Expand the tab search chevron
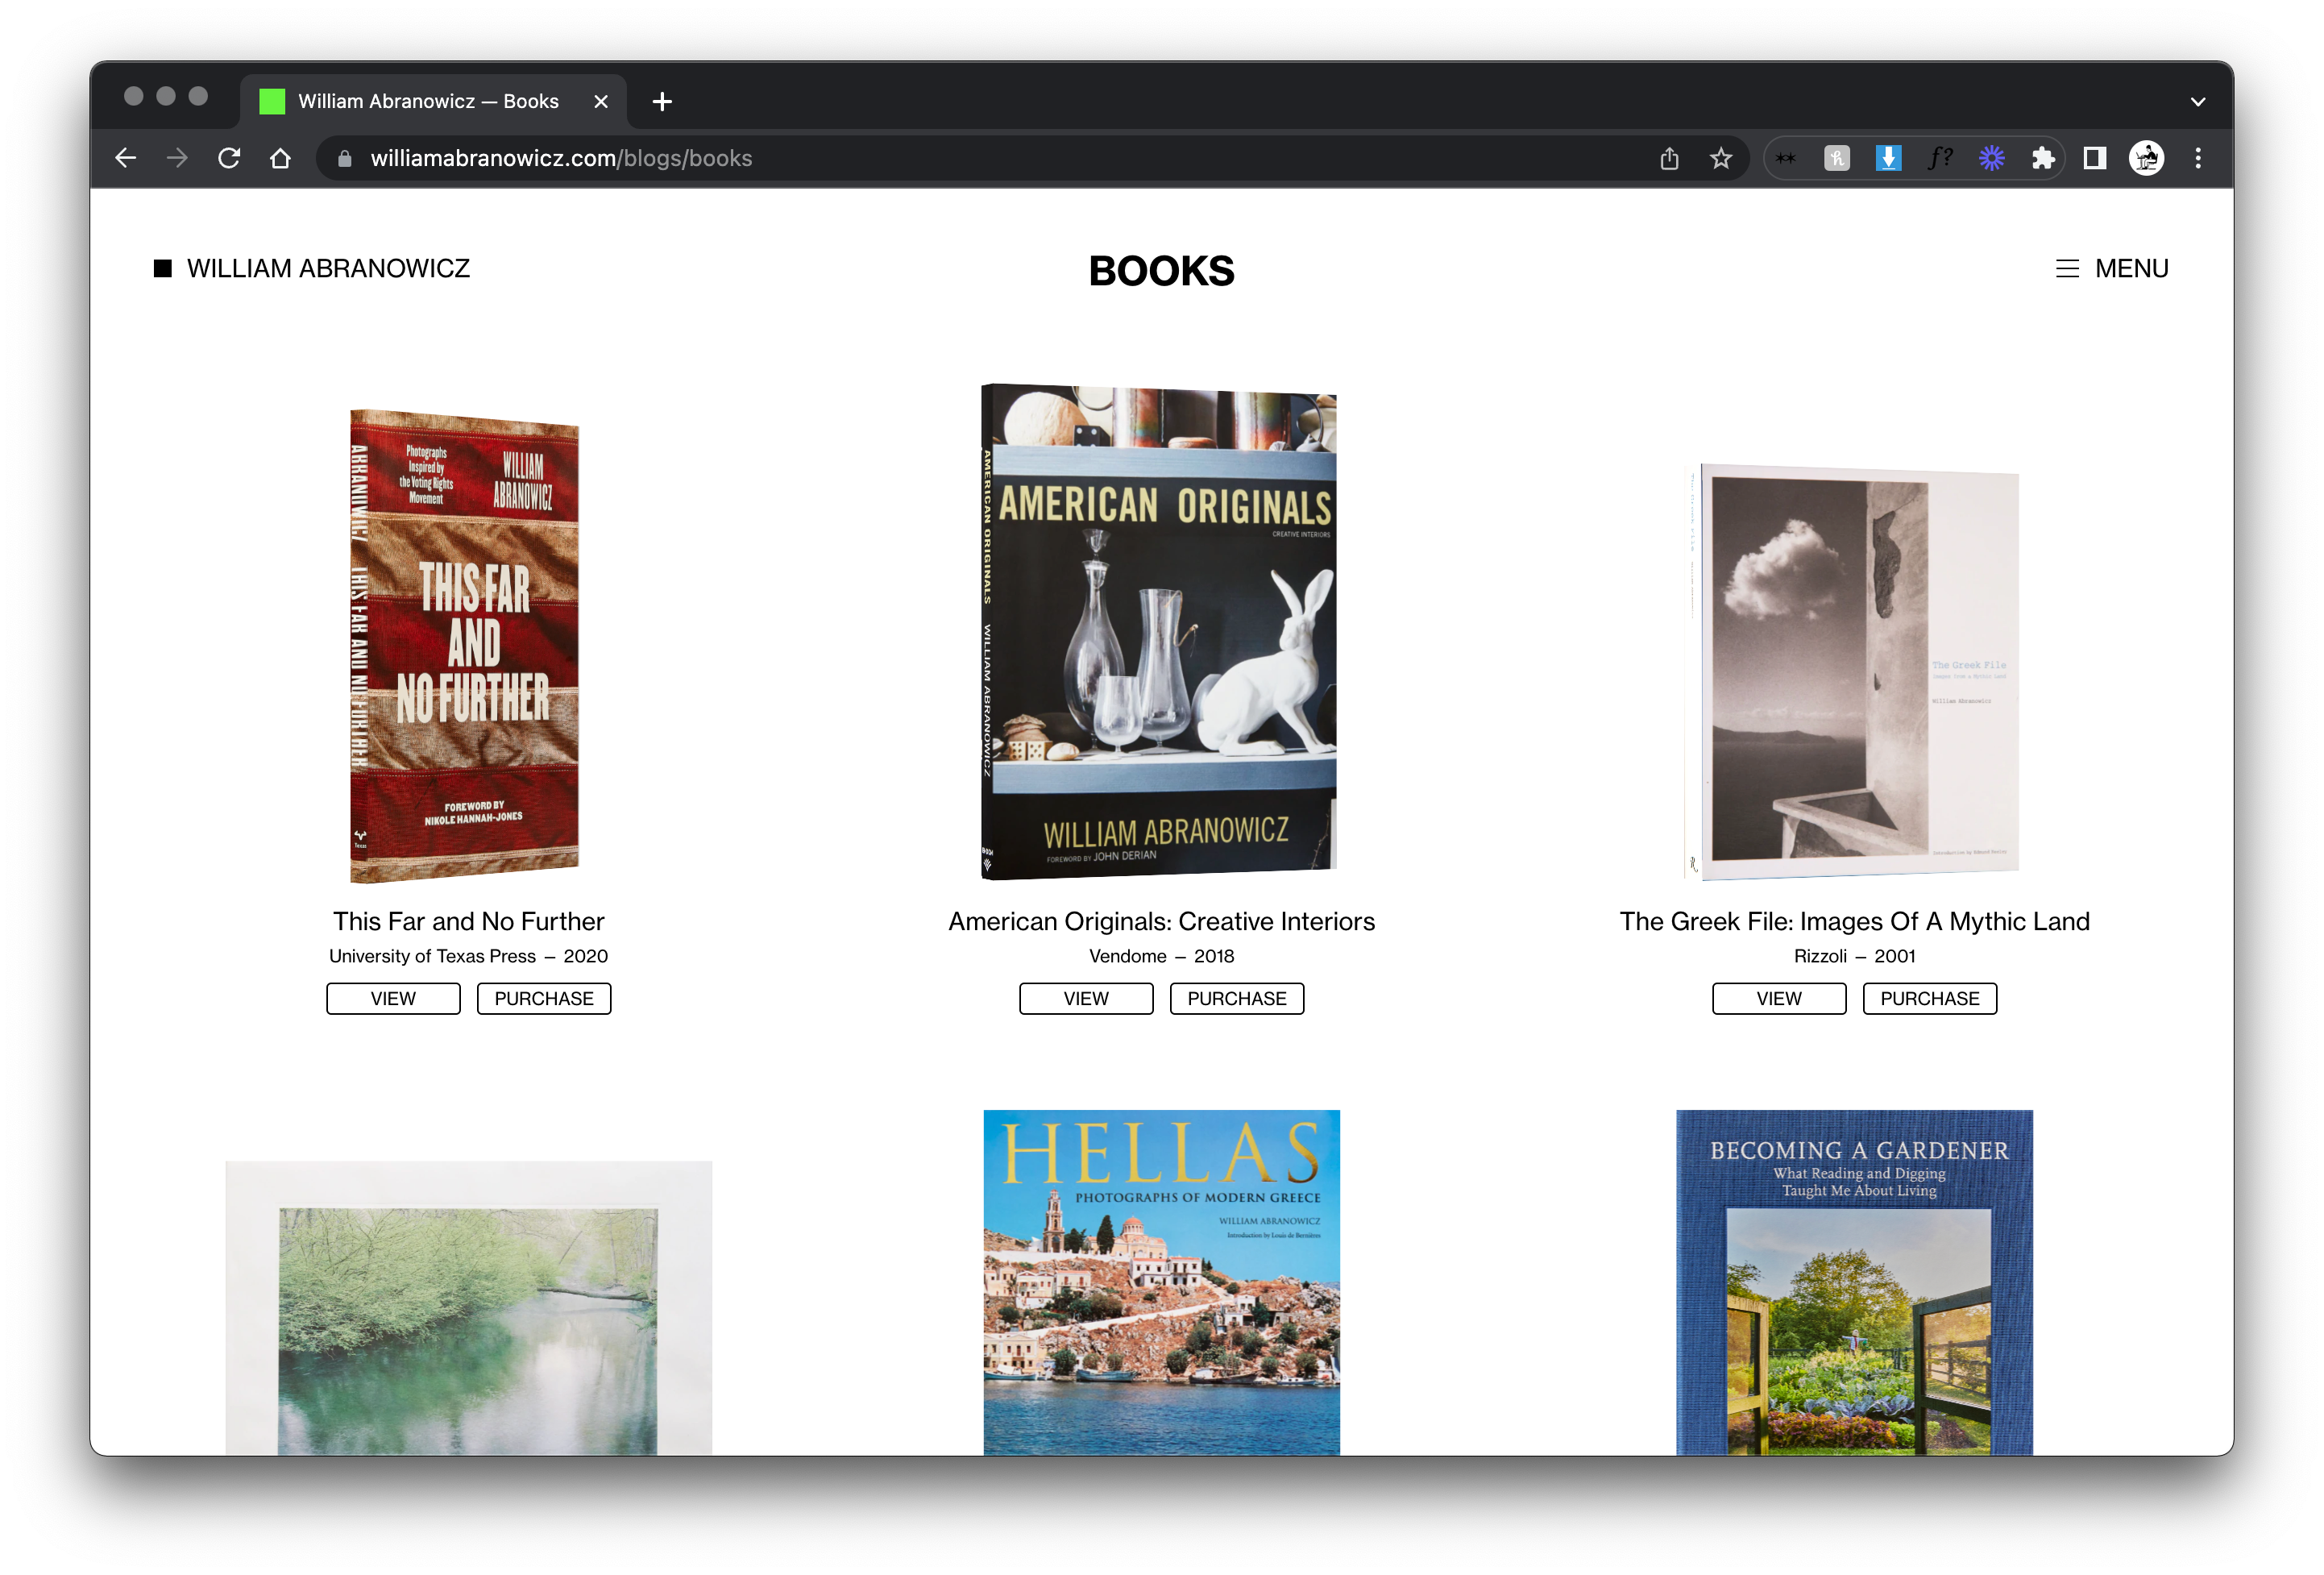 (2198, 102)
